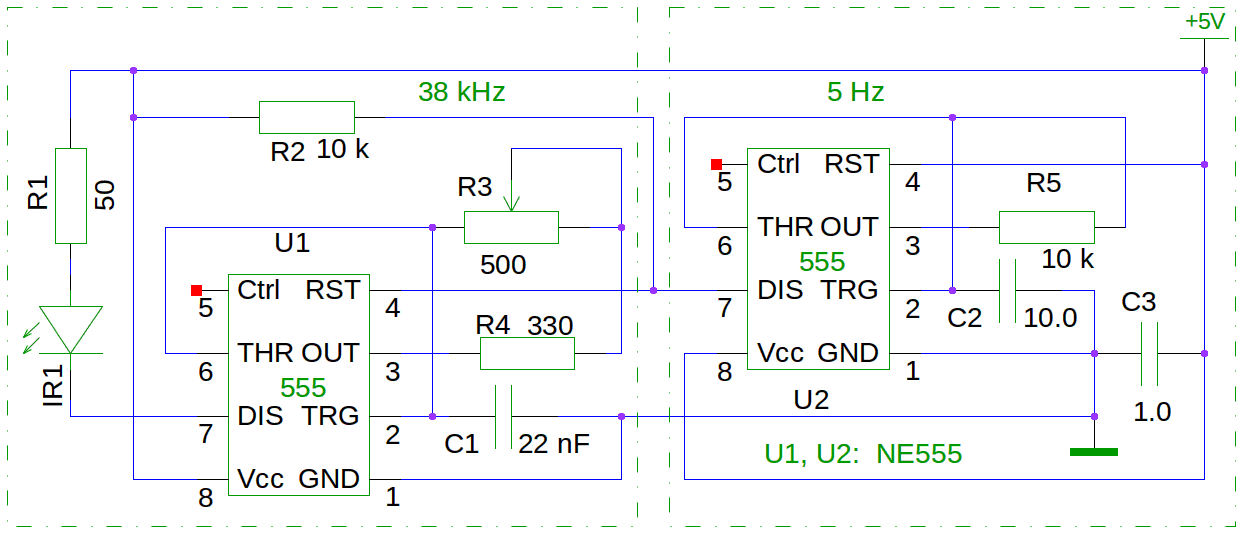
Task: Click the R3 potentiometer body
Action: point(511,228)
